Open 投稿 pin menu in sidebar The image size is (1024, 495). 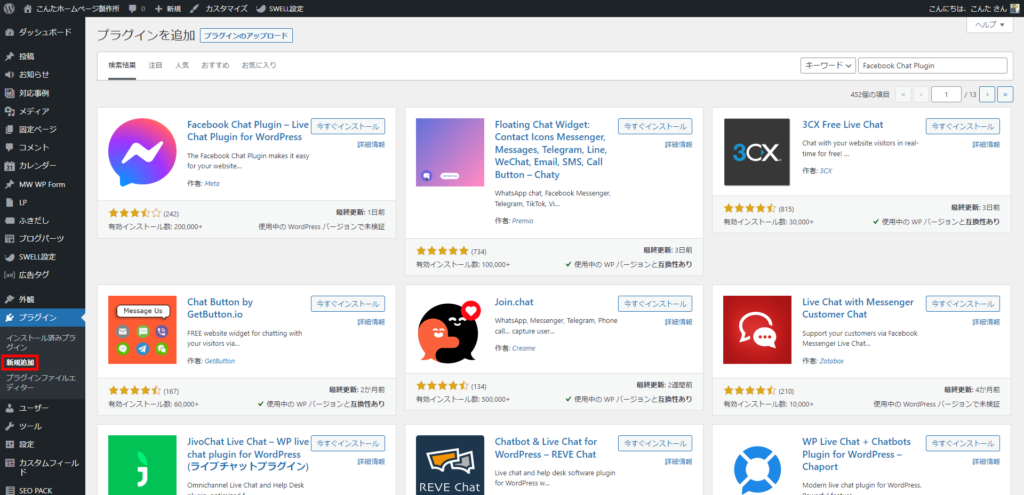tap(42, 57)
